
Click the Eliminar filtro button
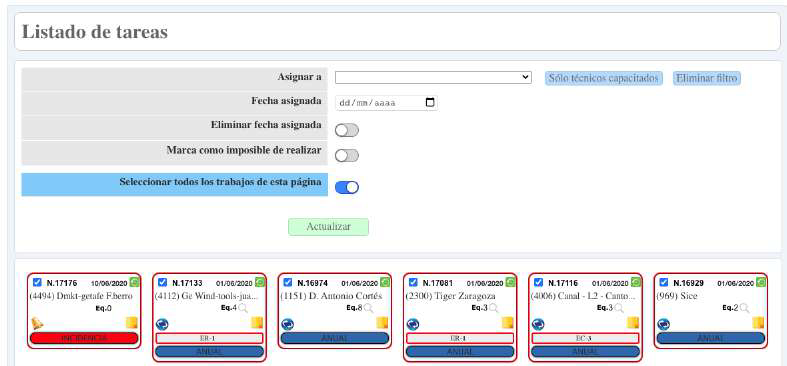(x=707, y=78)
